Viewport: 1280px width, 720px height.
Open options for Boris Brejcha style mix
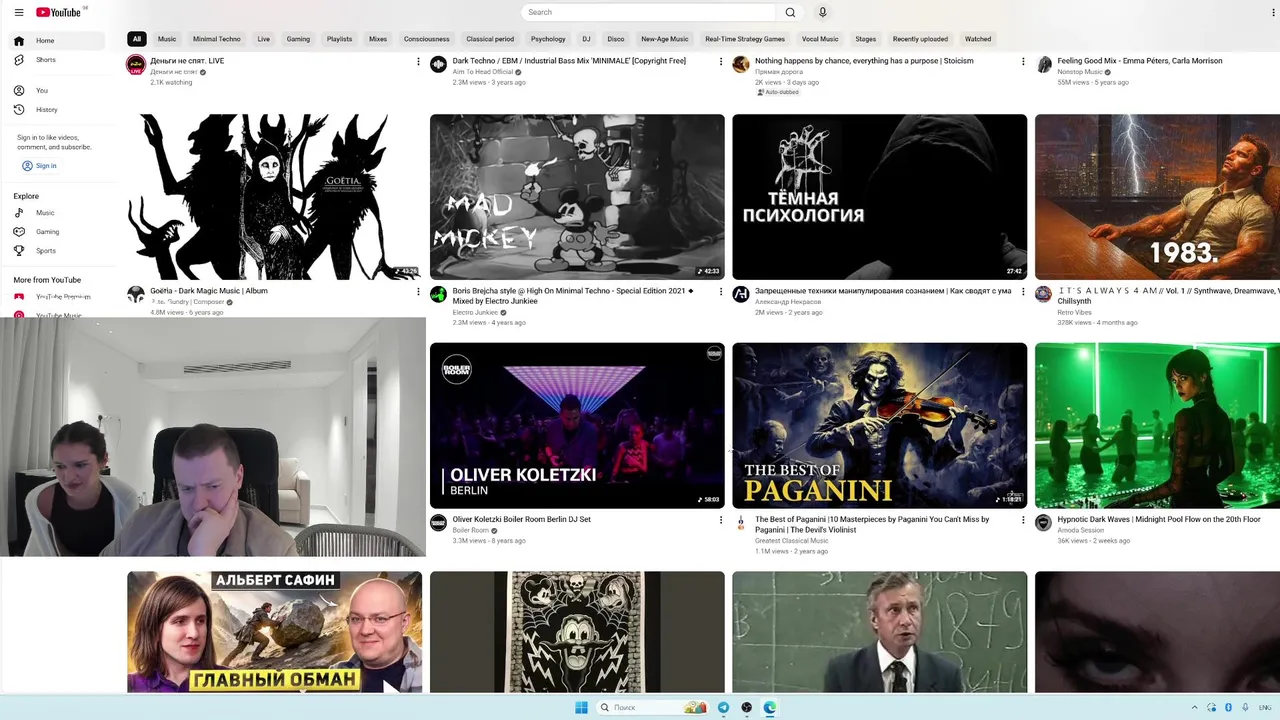point(721,292)
